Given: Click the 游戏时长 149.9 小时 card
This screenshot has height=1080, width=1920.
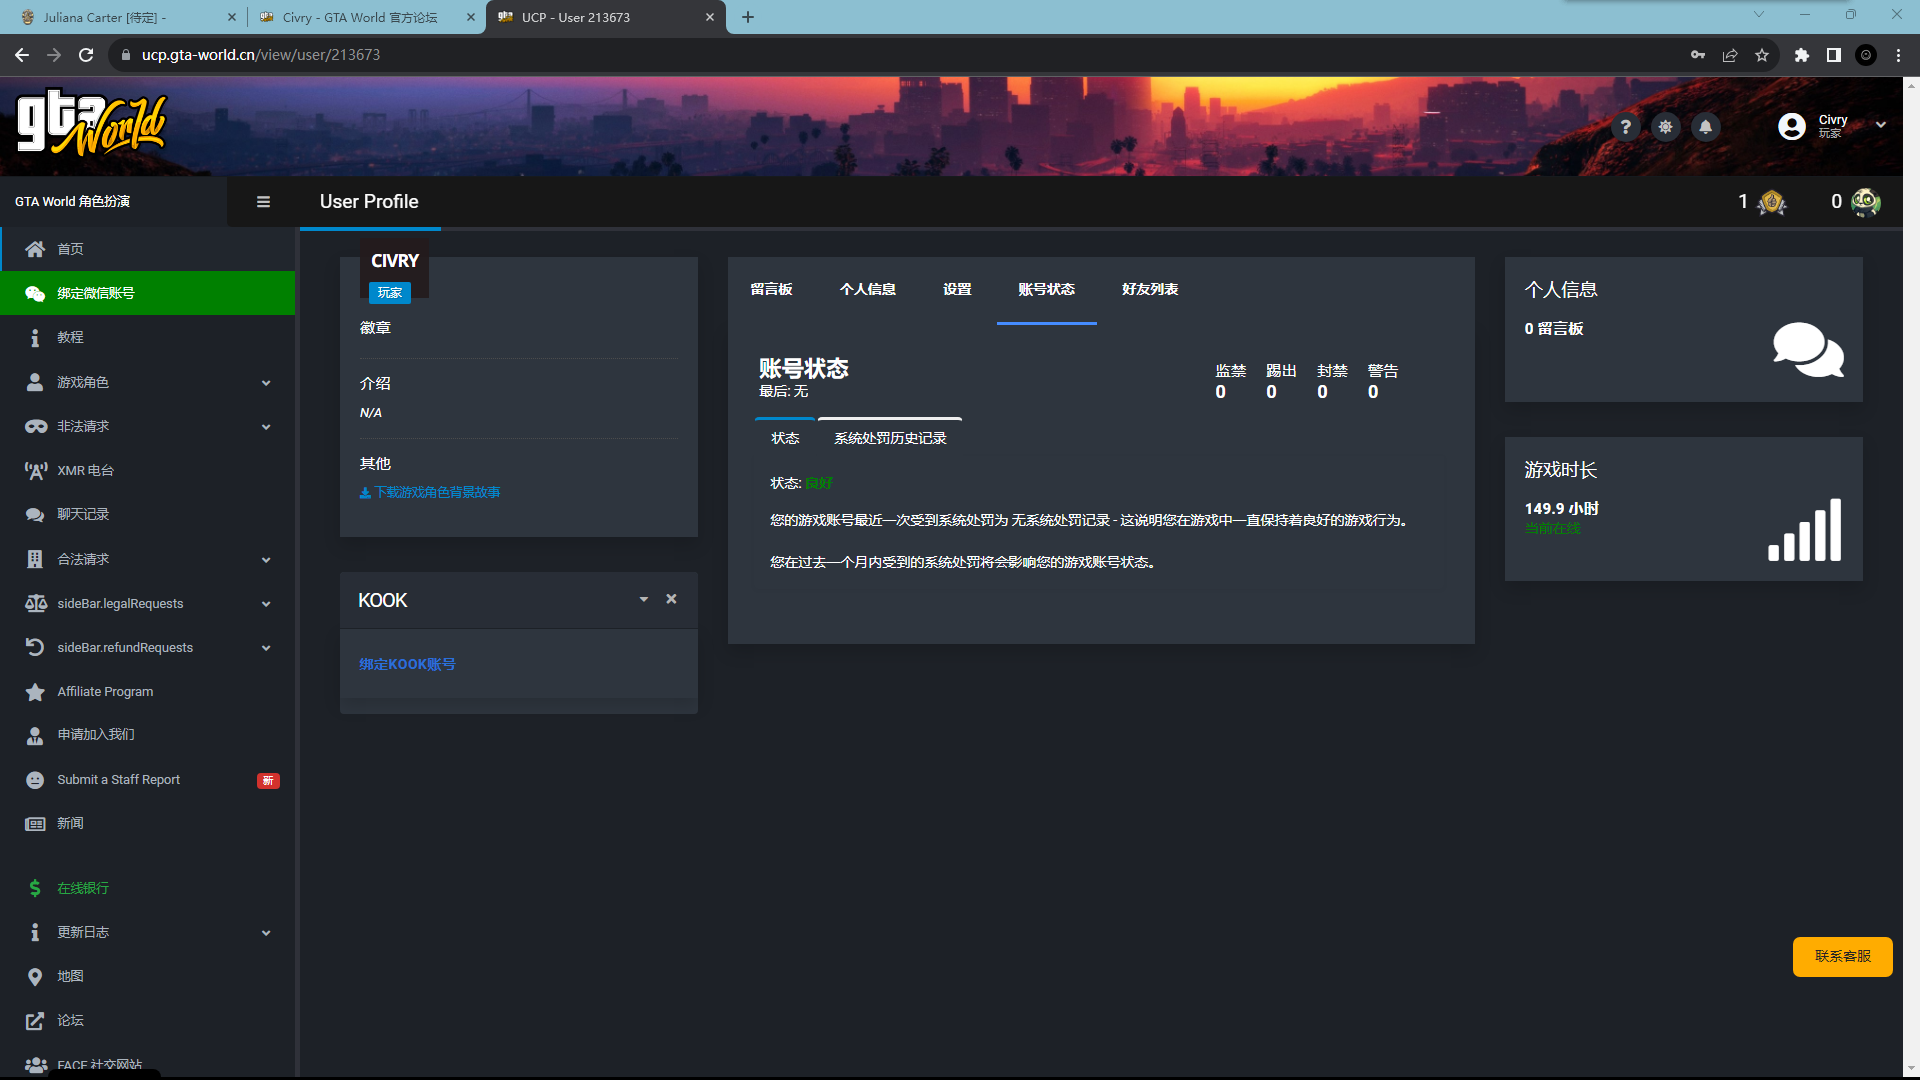Looking at the screenshot, I should coord(1684,509).
